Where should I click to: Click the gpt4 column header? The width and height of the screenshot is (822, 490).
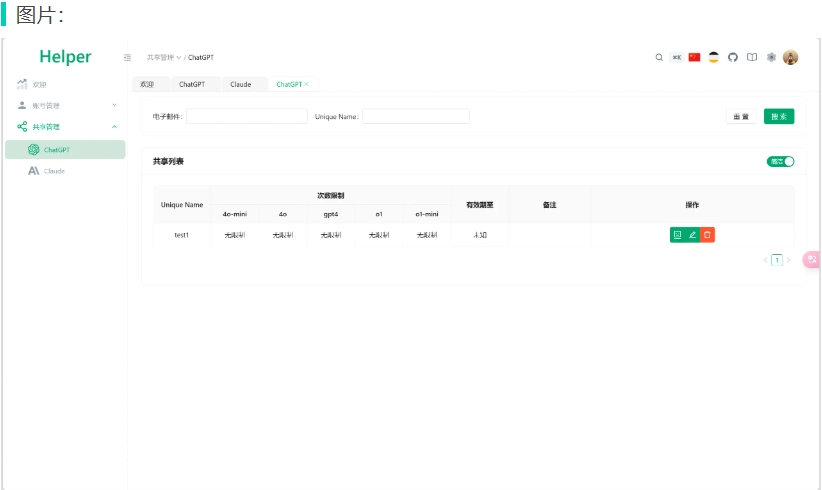click(331, 214)
